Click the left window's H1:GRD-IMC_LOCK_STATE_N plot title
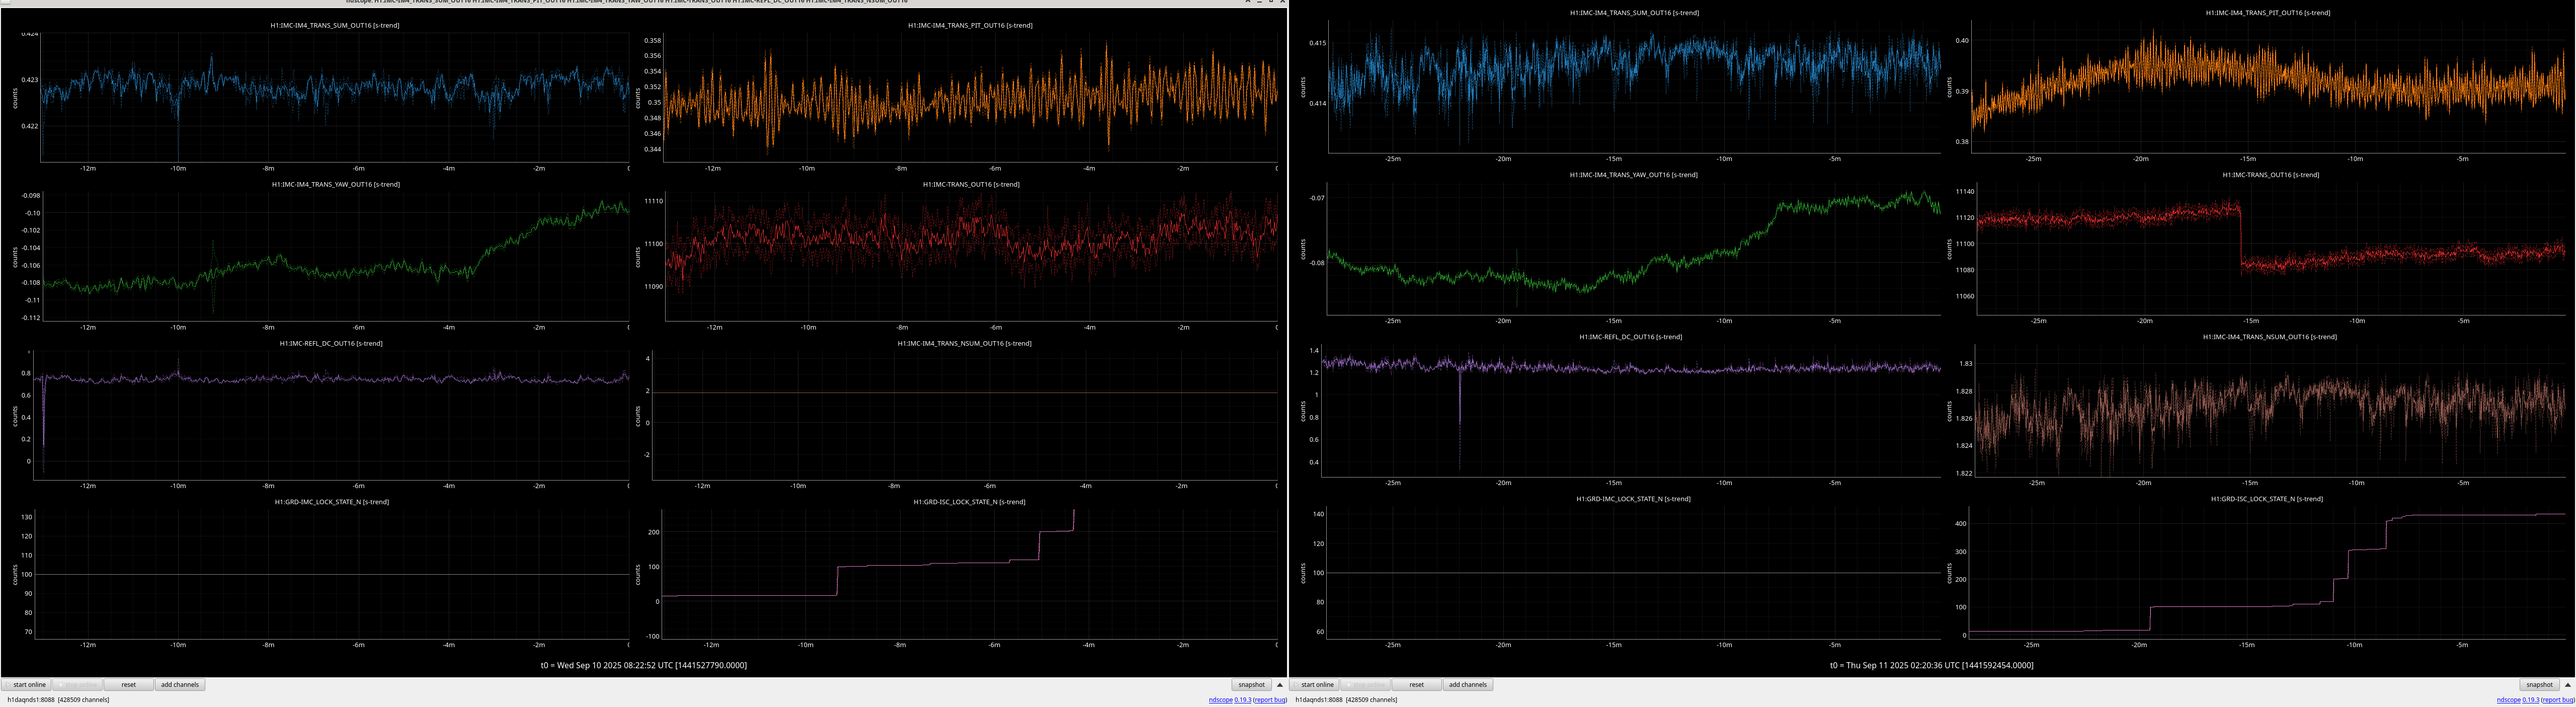2576x707 pixels. tap(332, 502)
